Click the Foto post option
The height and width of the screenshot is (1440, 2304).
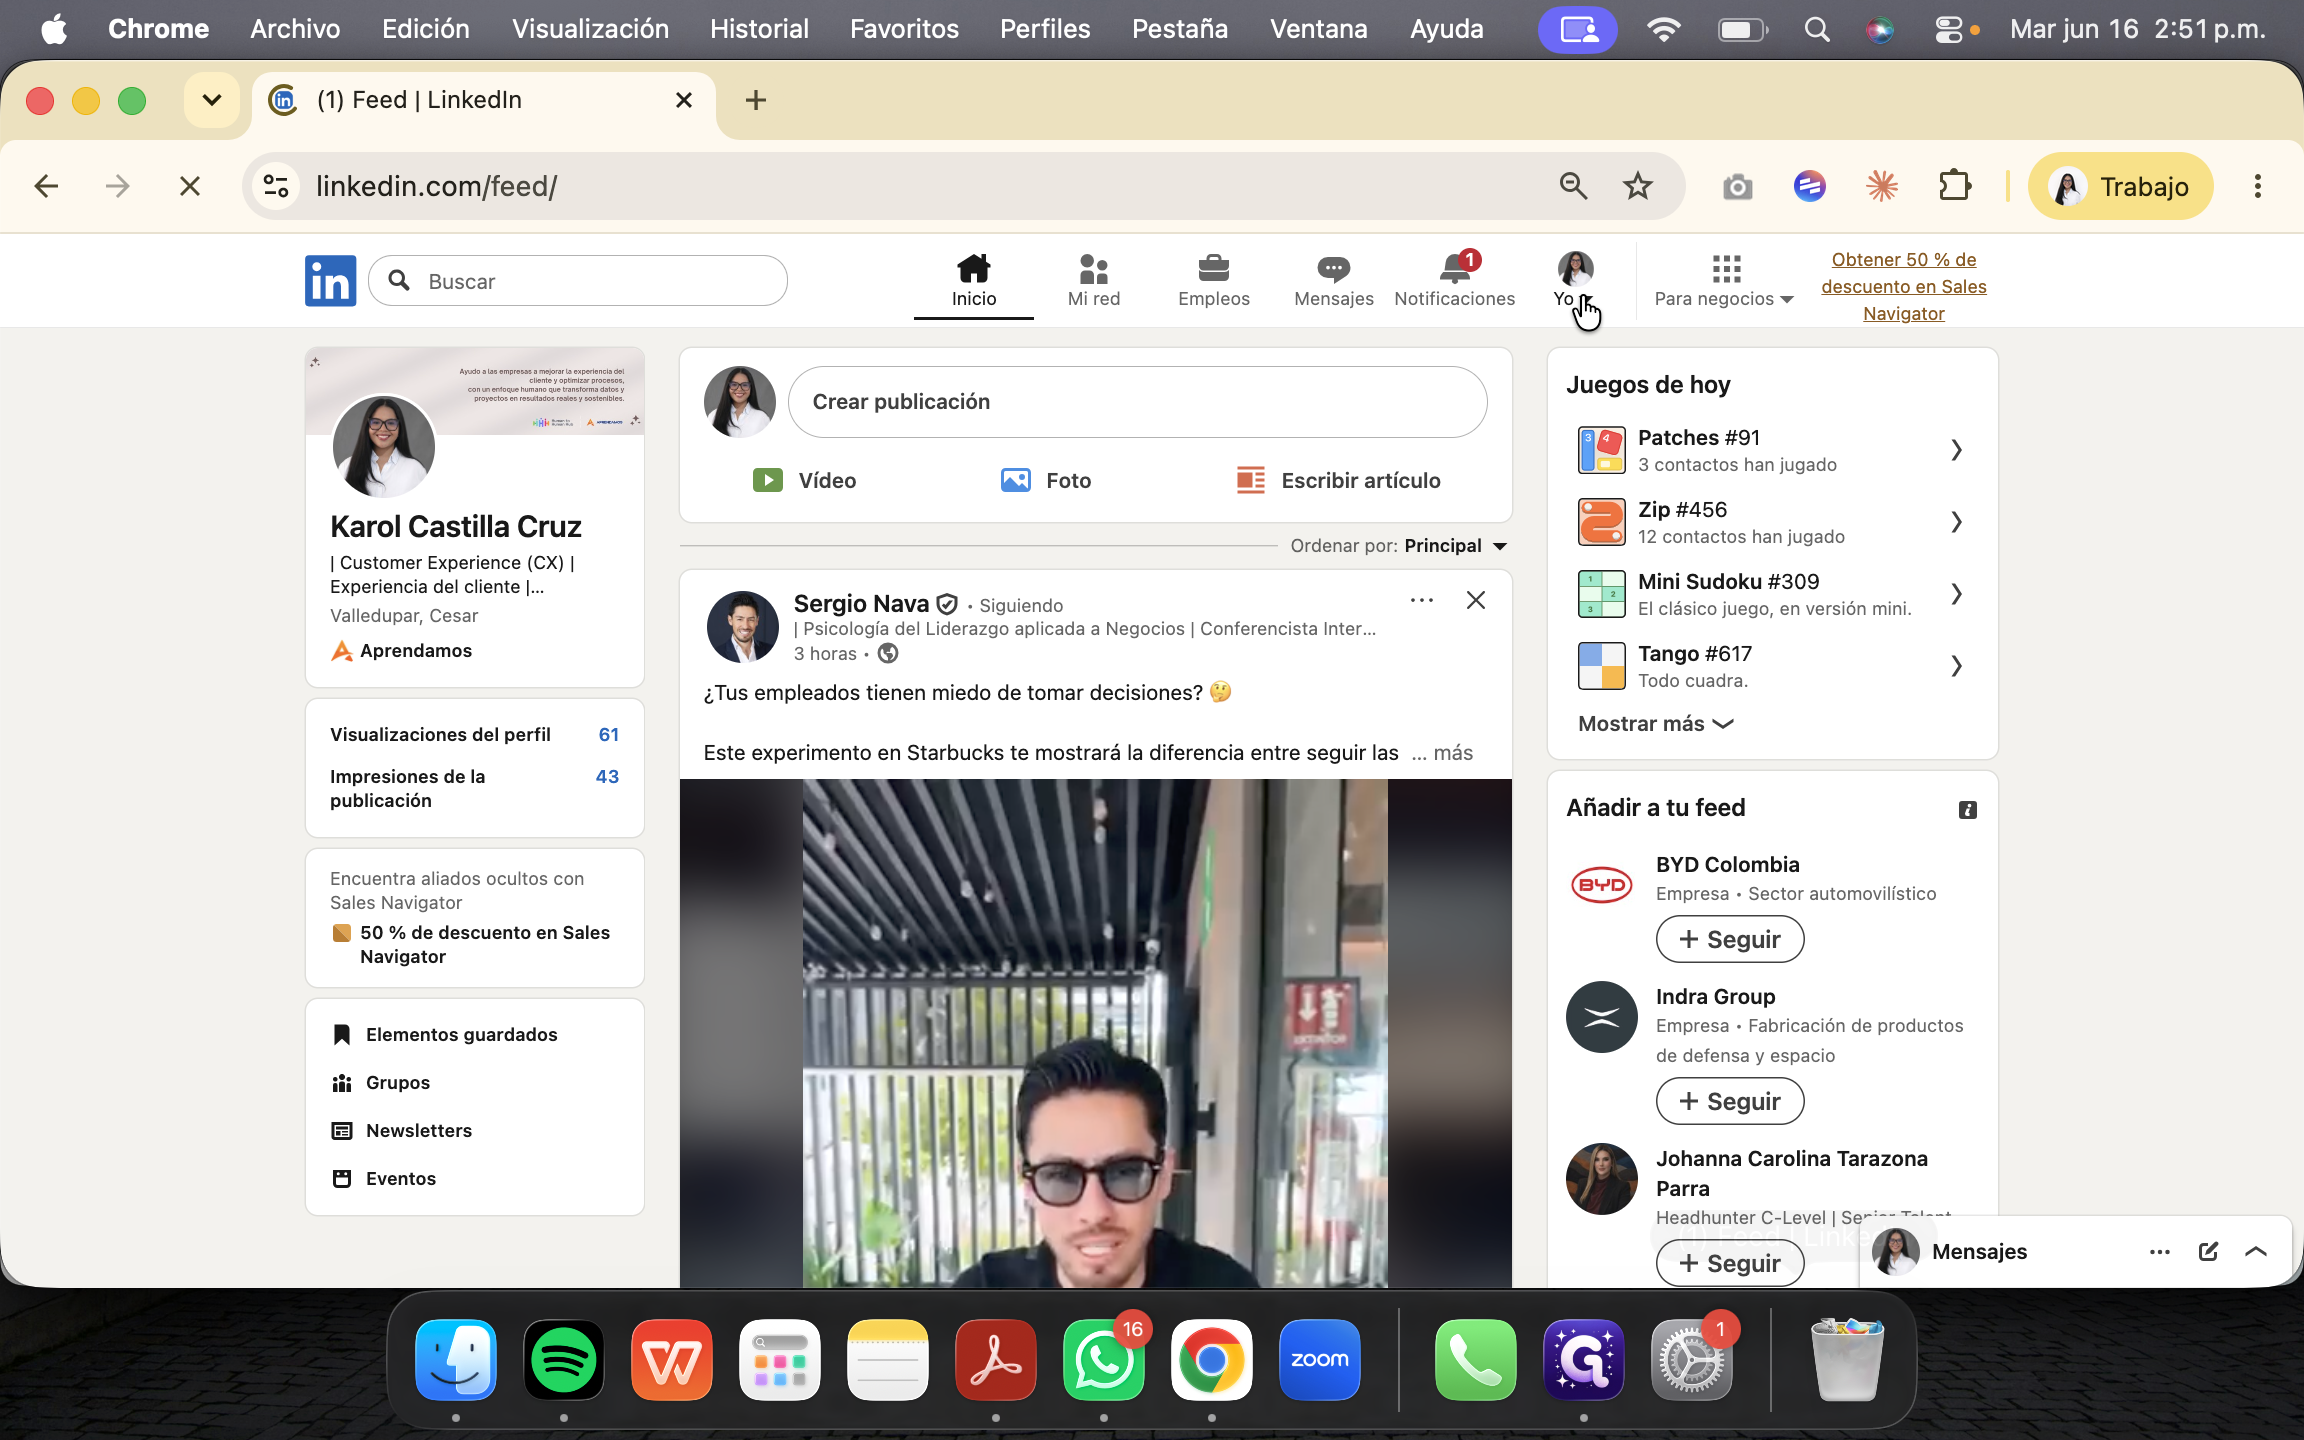pos(1046,480)
